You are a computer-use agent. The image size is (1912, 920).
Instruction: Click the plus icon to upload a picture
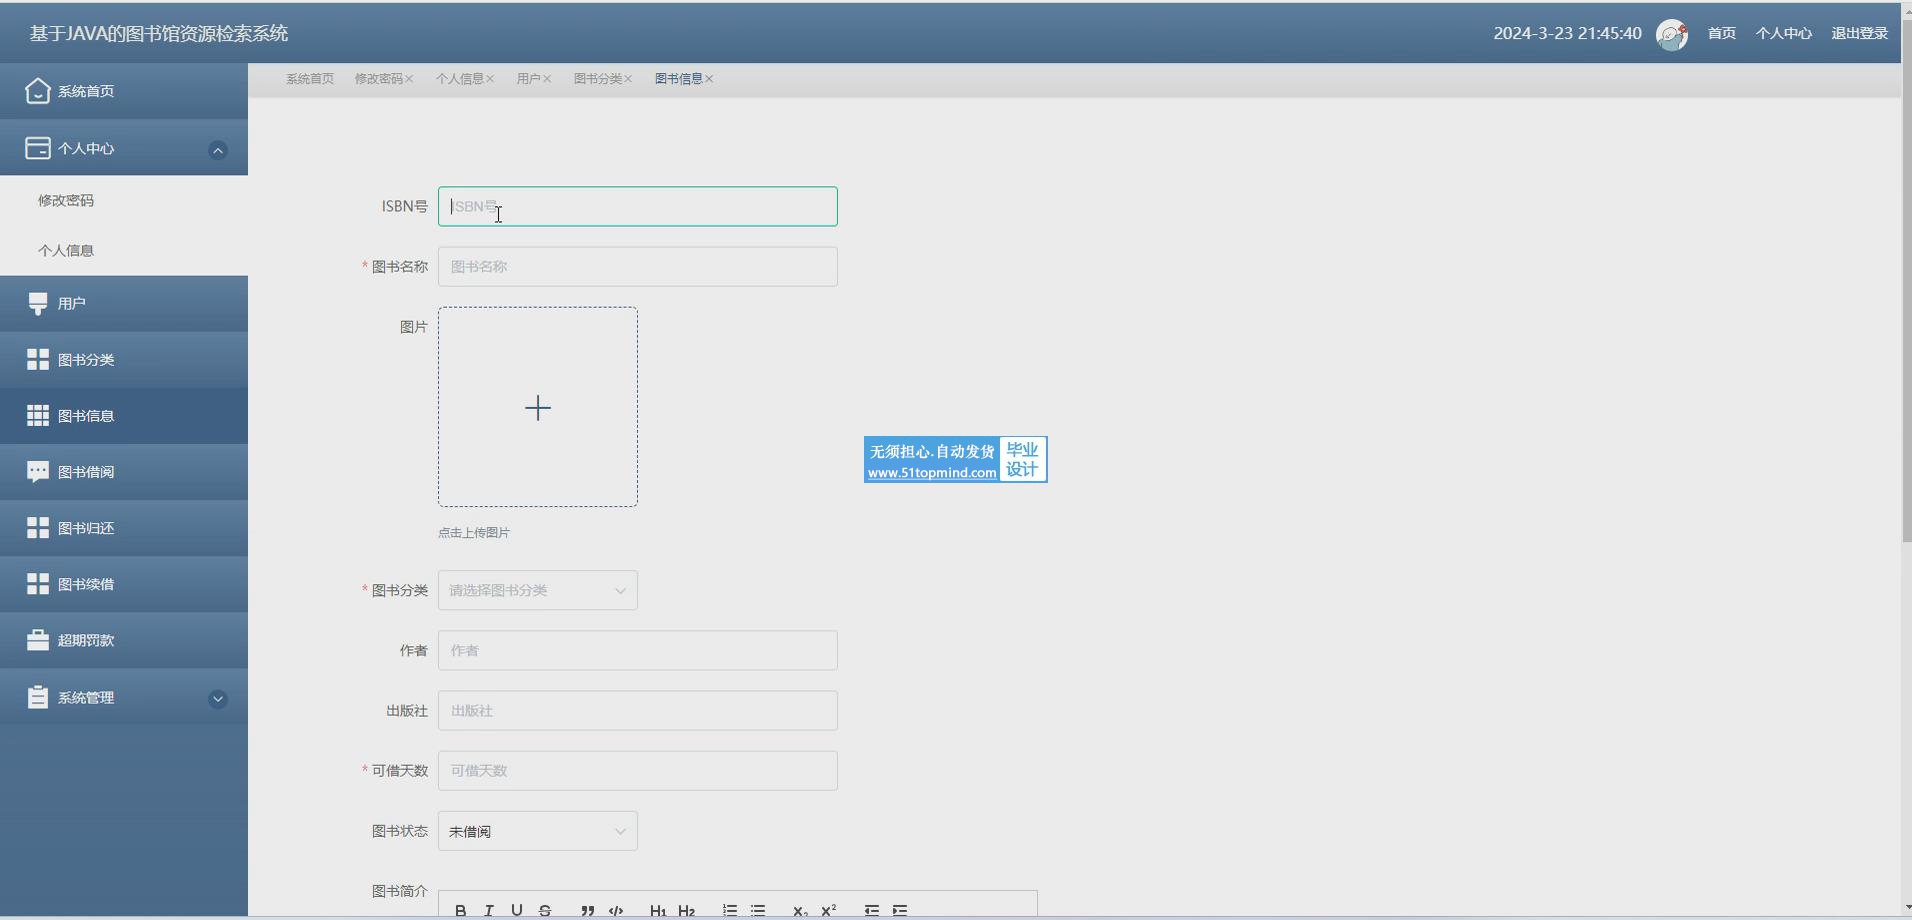(x=538, y=407)
